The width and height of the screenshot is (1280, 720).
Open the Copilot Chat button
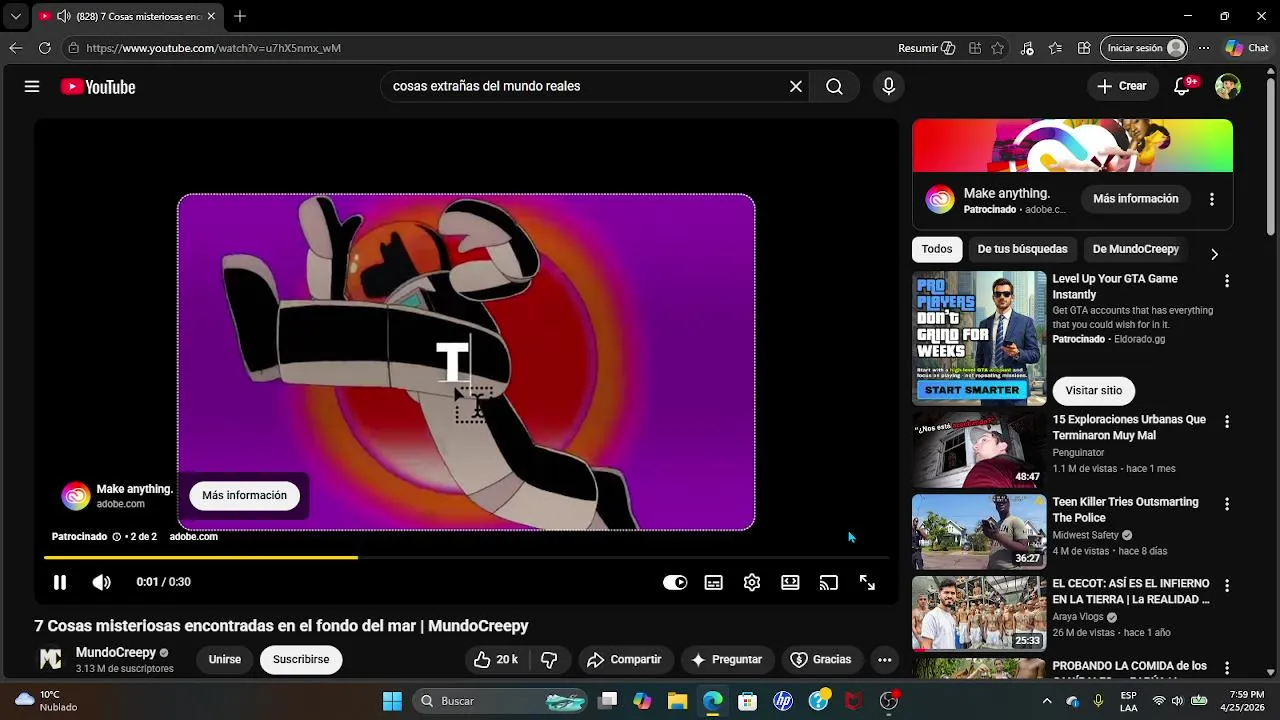[1247, 48]
